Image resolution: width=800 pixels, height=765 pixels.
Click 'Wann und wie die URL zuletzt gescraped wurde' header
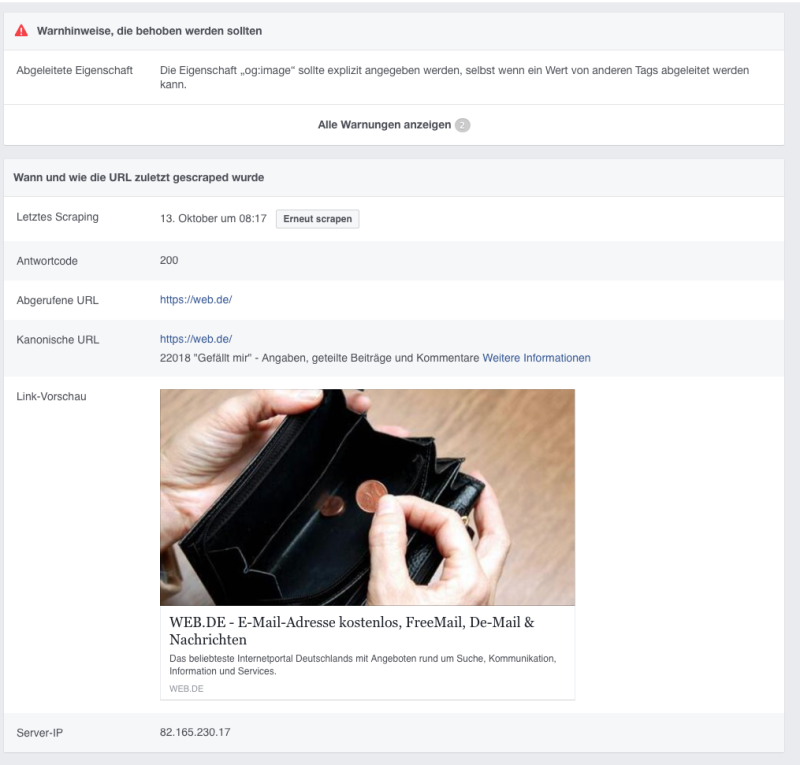tap(139, 178)
